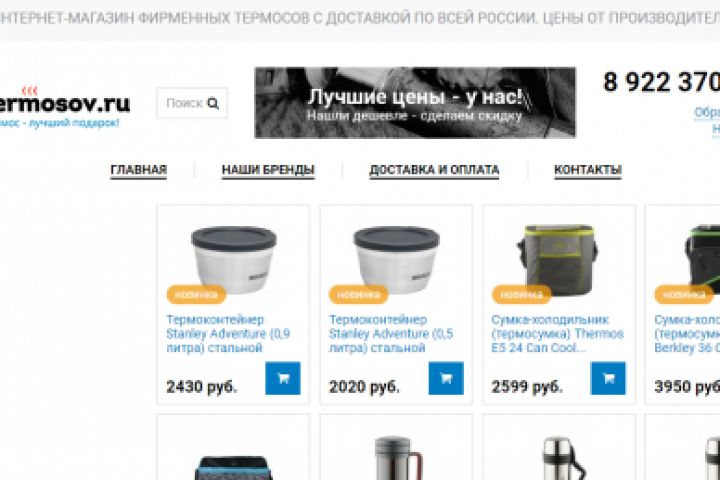Click the termosov.ru site logo

pos(64,104)
